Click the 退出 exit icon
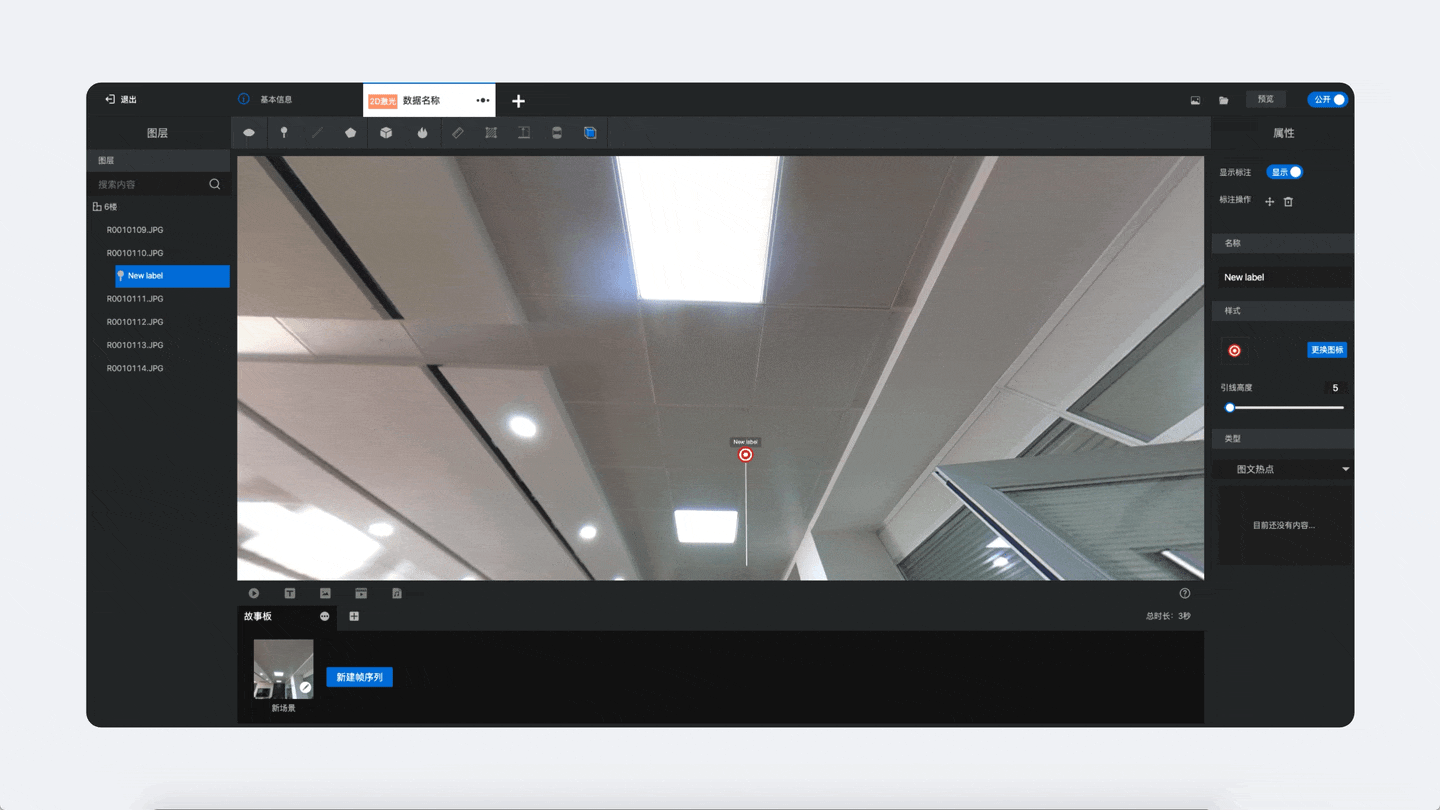Image resolution: width=1440 pixels, height=810 pixels. pyautogui.click(x=110, y=100)
